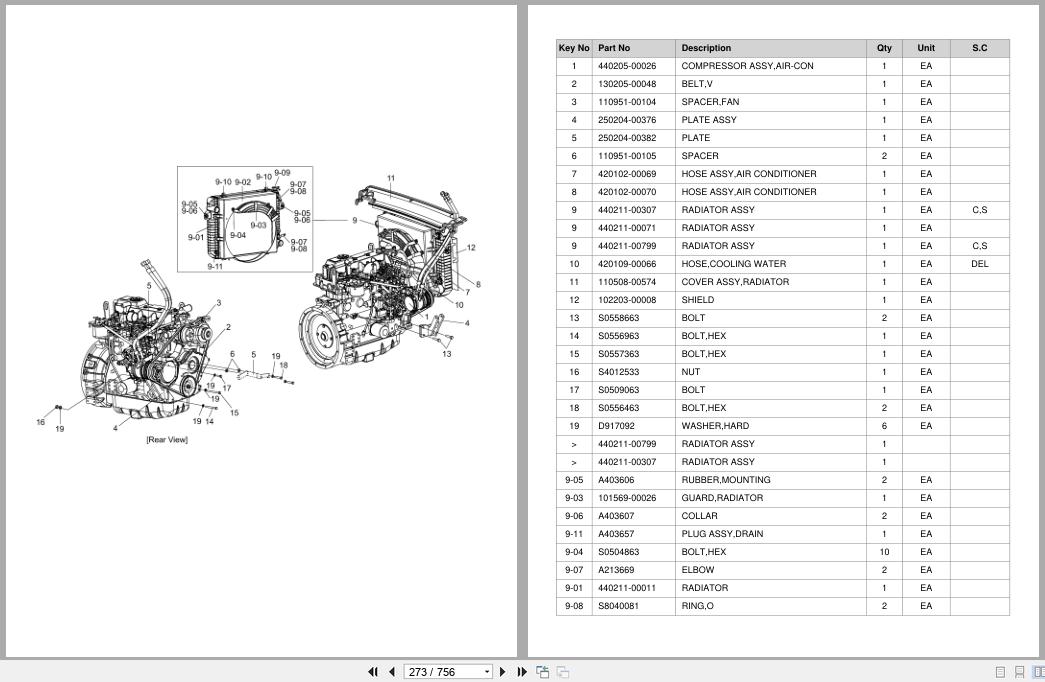
Task: Click the Unit column header
Action: click(x=926, y=48)
